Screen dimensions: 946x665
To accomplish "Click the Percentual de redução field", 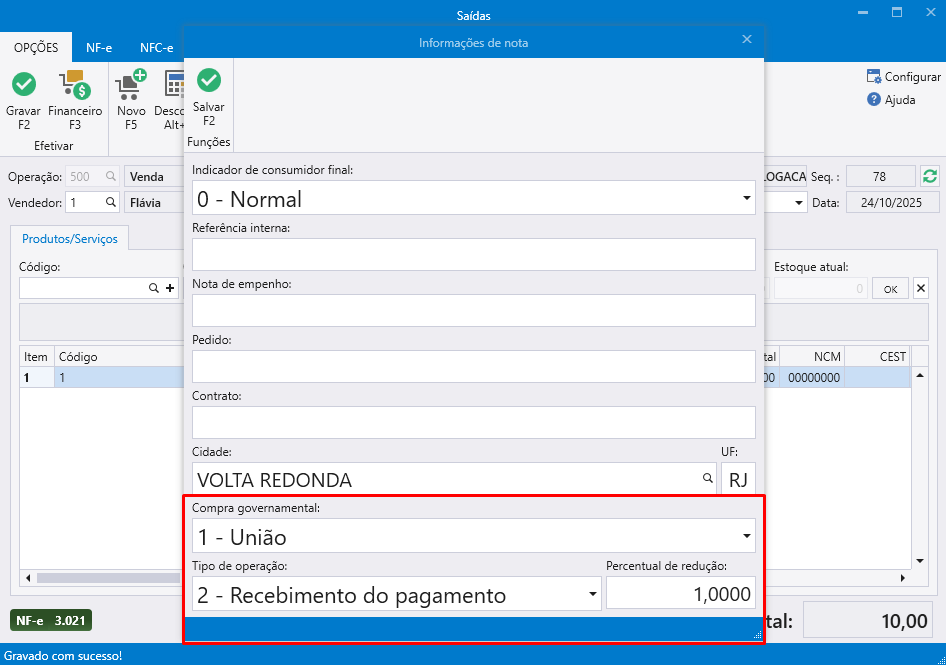I will 680,595.
